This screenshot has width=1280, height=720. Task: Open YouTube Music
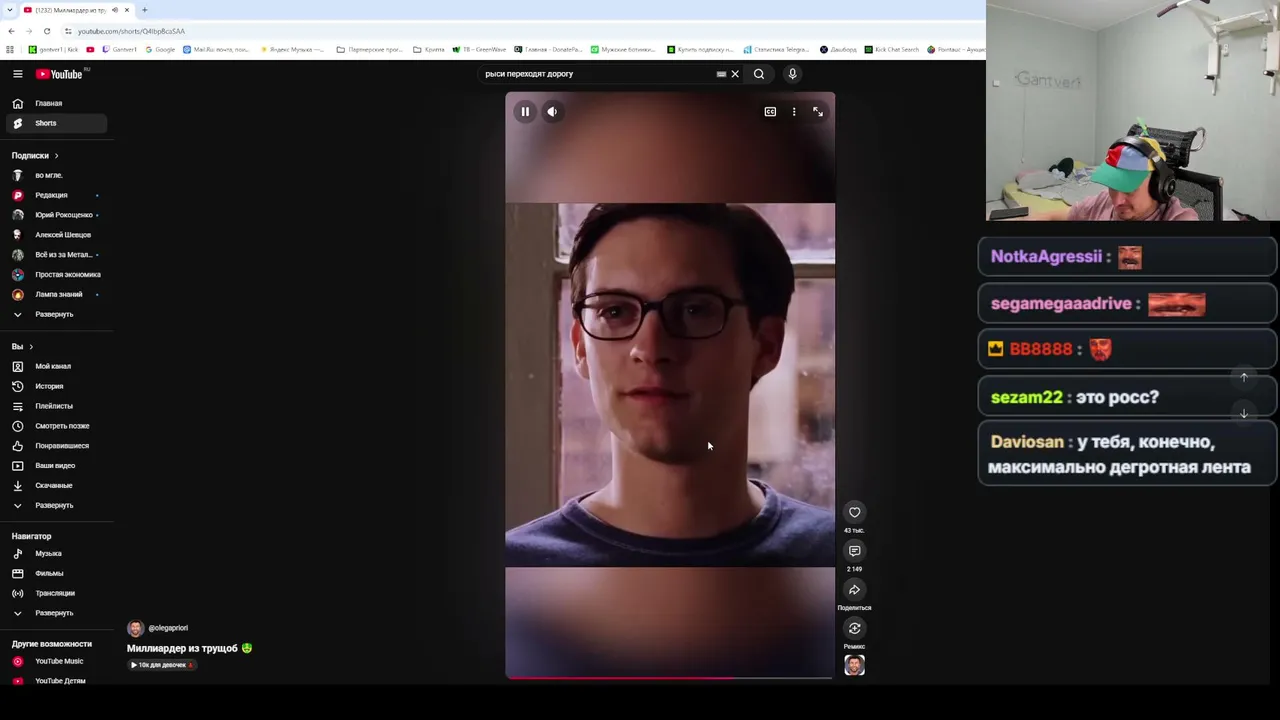[57, 661]
